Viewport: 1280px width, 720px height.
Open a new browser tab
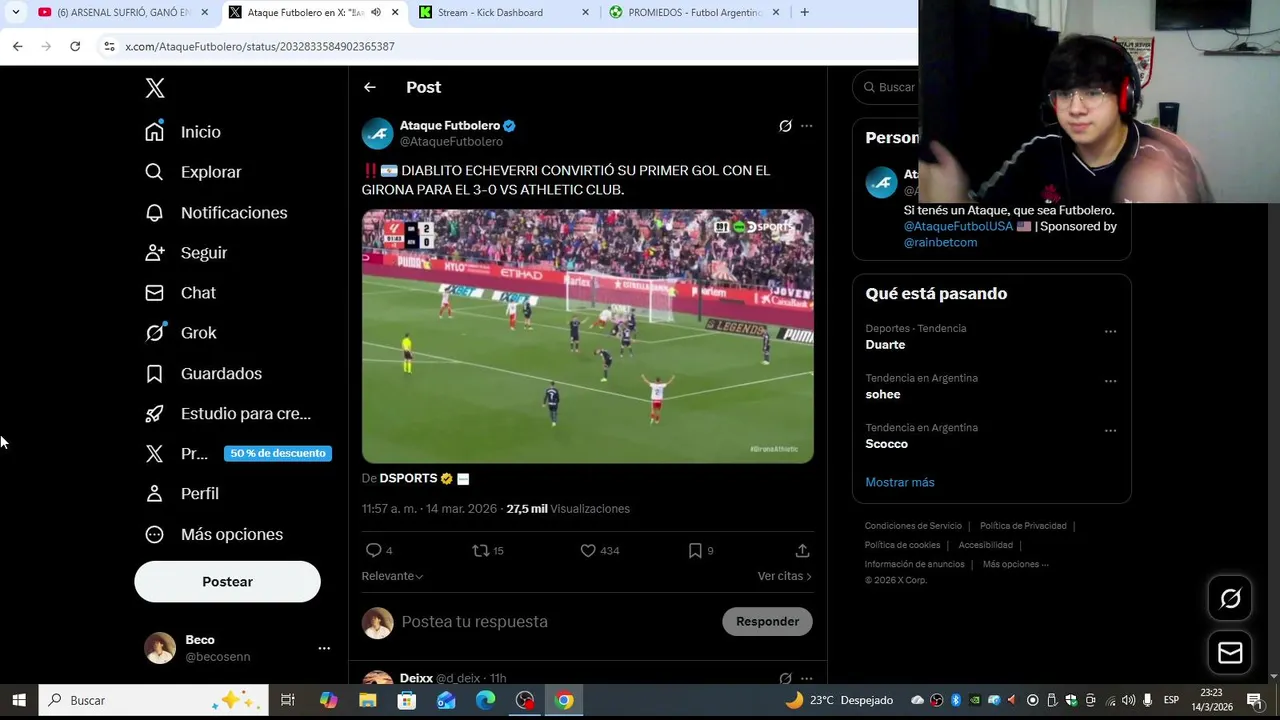point(804,12)
